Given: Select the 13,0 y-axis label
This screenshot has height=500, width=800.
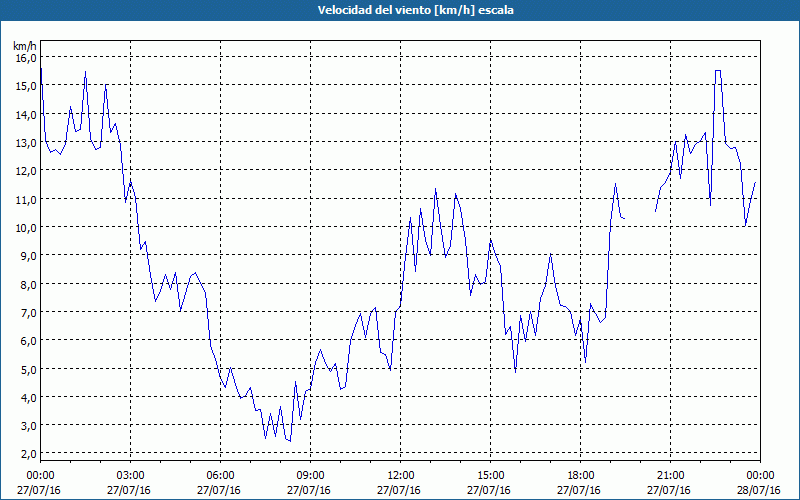Looking at the screenshot, I should tap(26, 143).
